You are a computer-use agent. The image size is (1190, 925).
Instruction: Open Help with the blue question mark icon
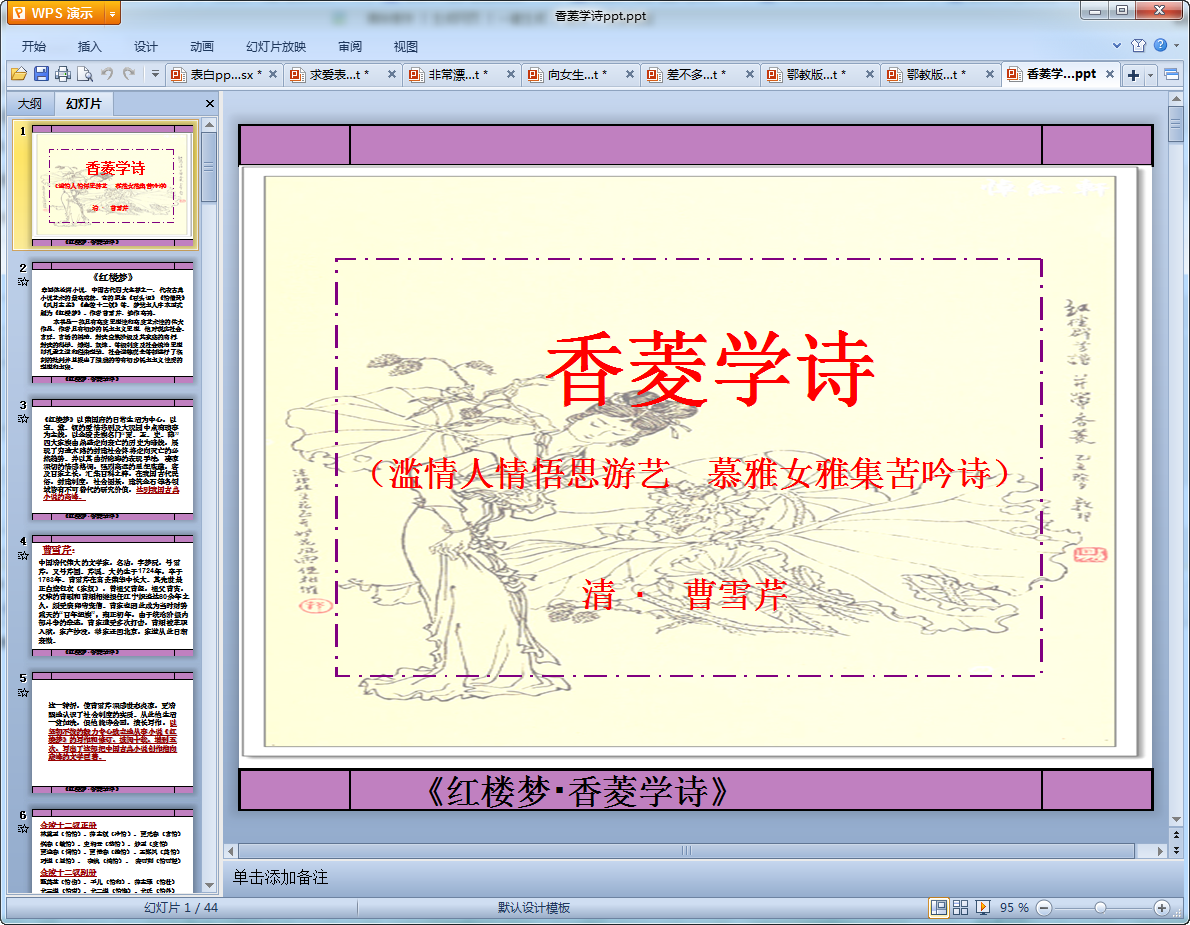tap(1160, 46)
